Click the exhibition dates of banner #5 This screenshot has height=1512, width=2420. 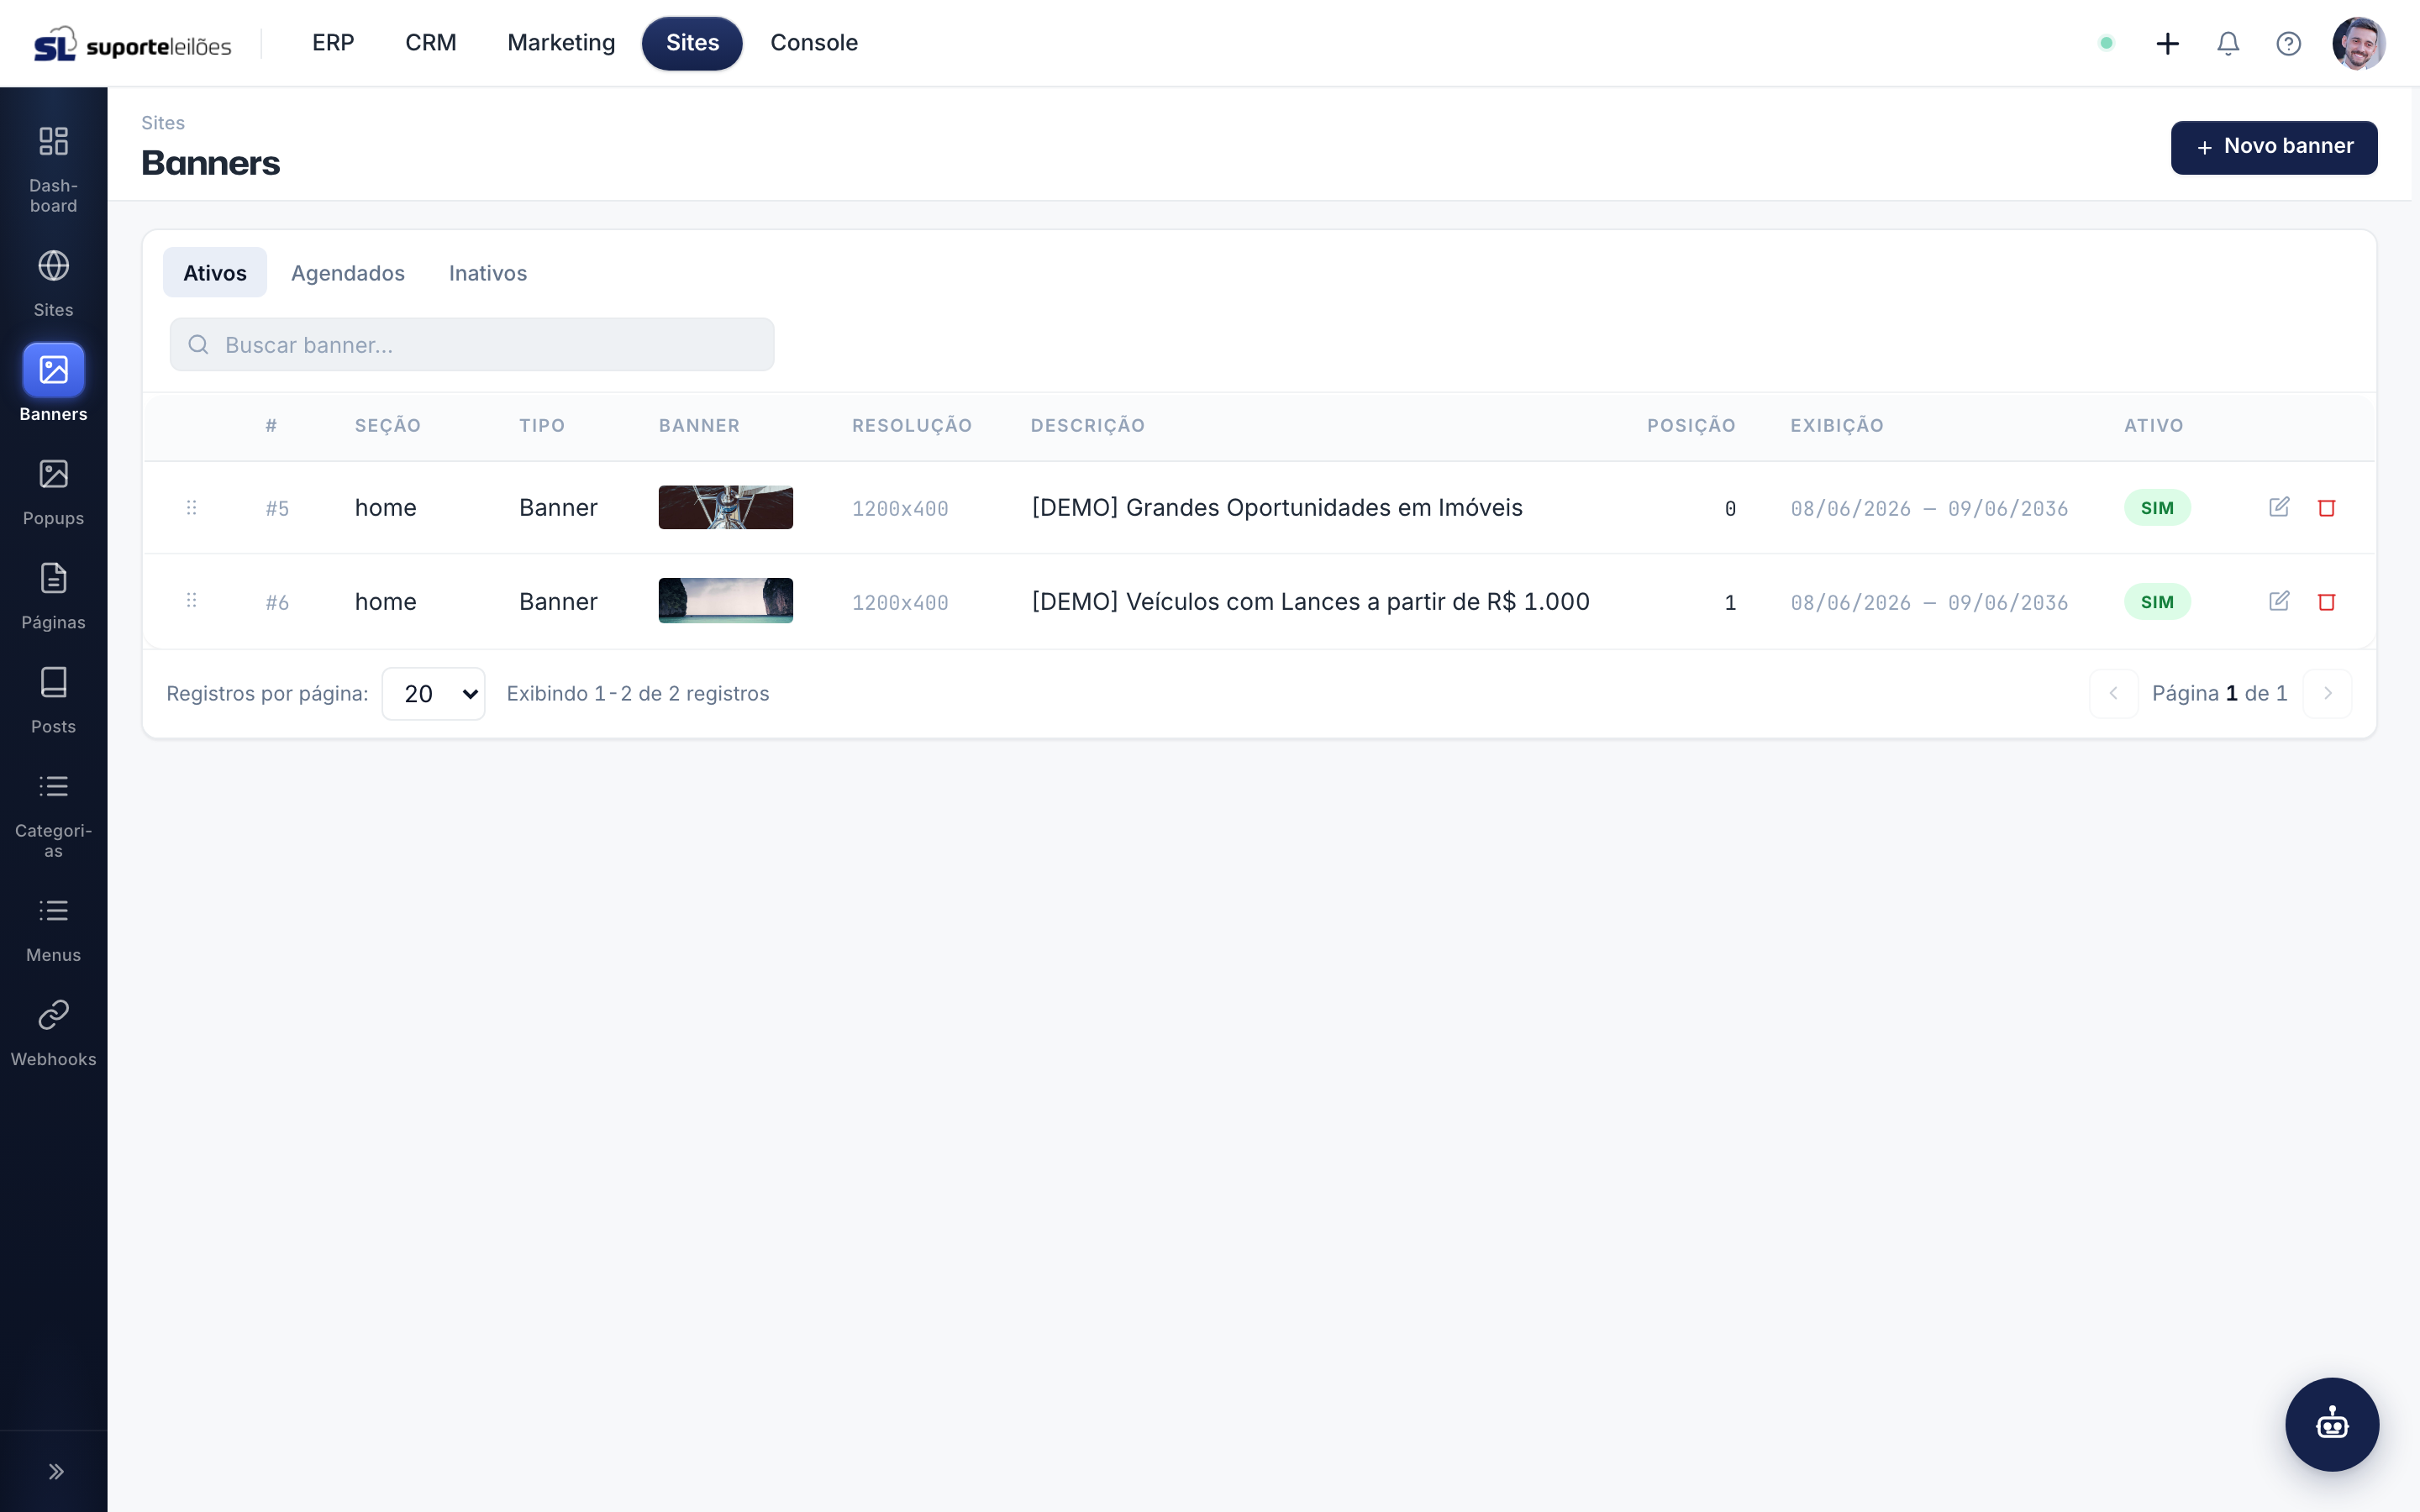point(1929,509)
